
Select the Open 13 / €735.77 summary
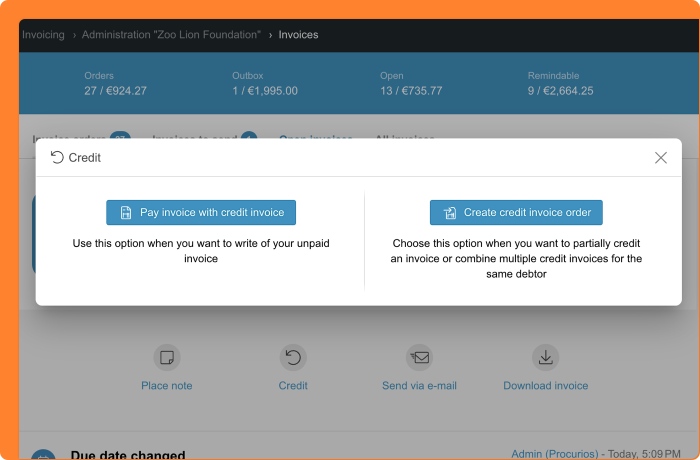411,84
